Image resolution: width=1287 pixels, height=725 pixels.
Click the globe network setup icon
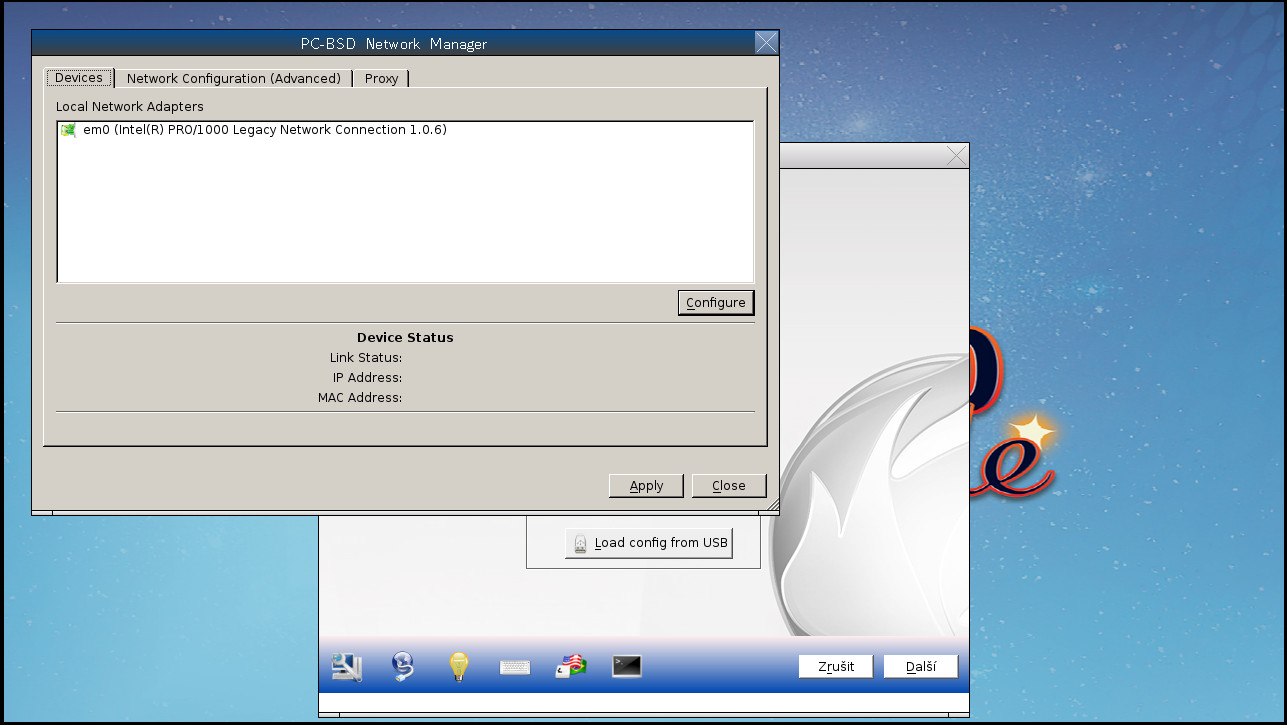(402, 666)
